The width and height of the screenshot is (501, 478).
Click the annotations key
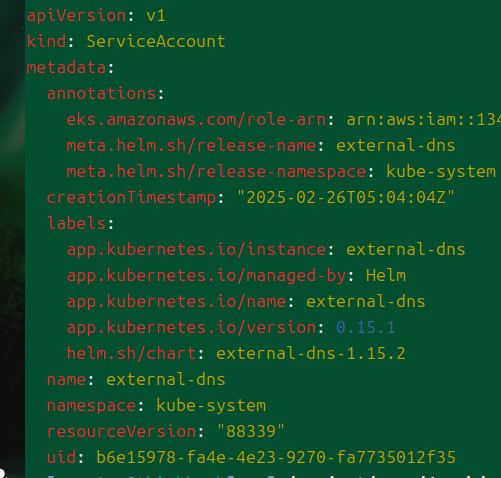point(101,94)
